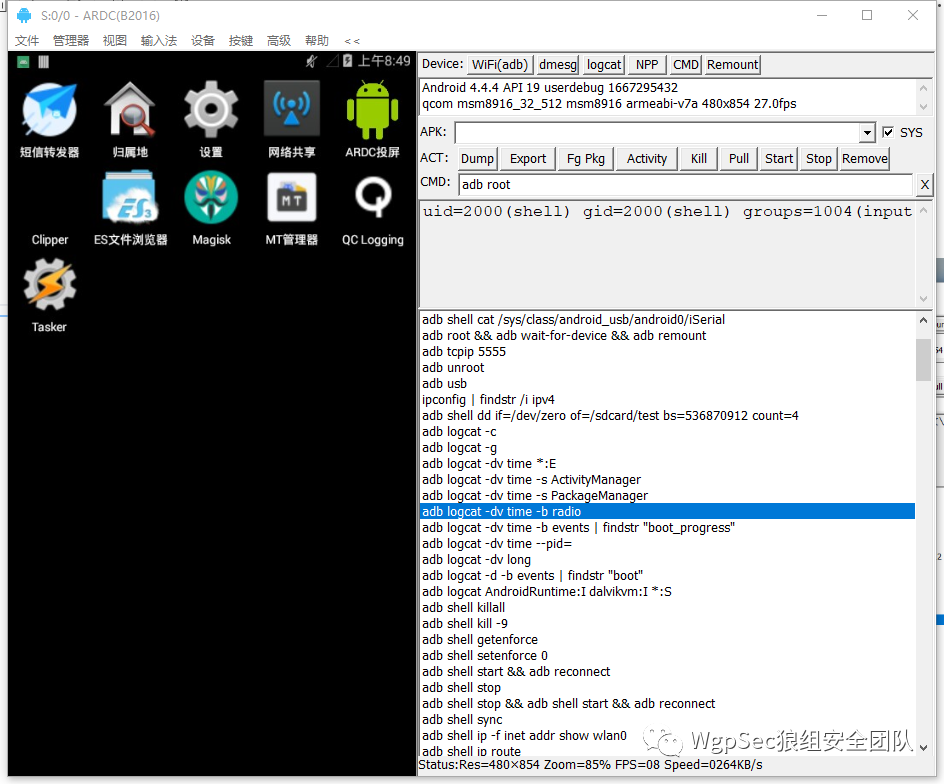
Task: Launch the ARDC投屏 android icon
Action: (372, 110)
